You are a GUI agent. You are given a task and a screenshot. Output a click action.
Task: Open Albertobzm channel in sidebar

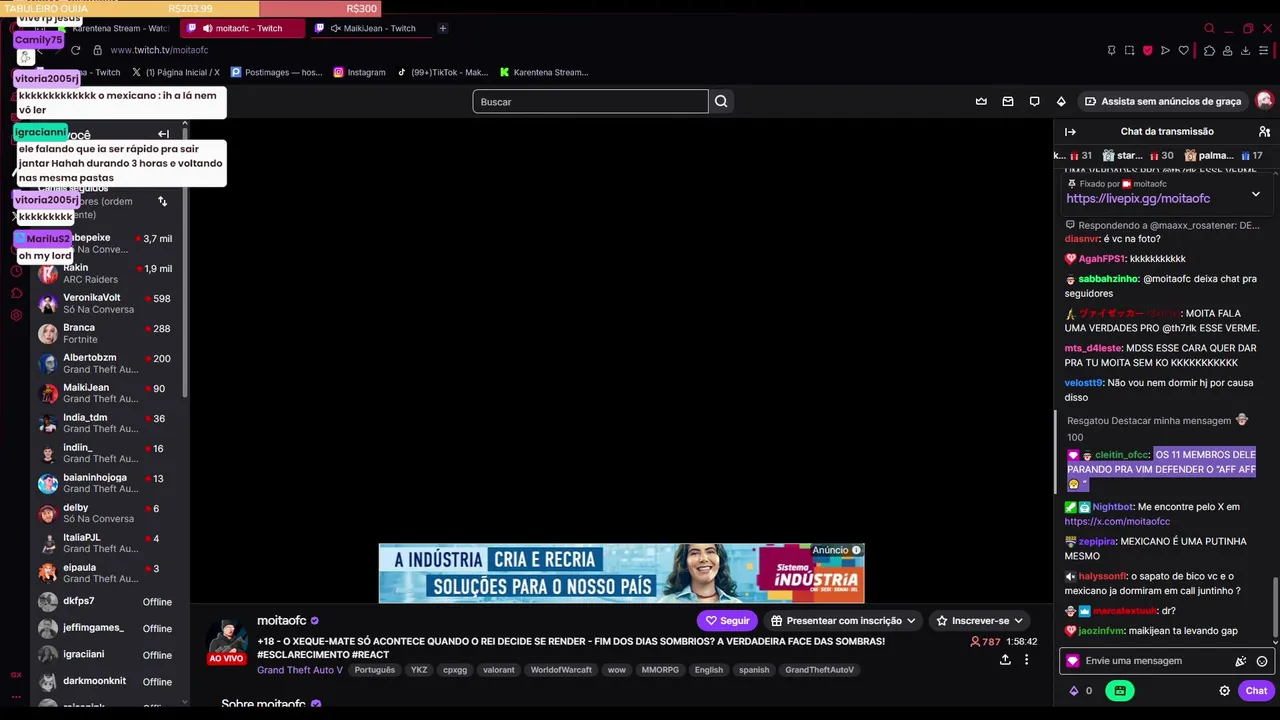point(105,363)
